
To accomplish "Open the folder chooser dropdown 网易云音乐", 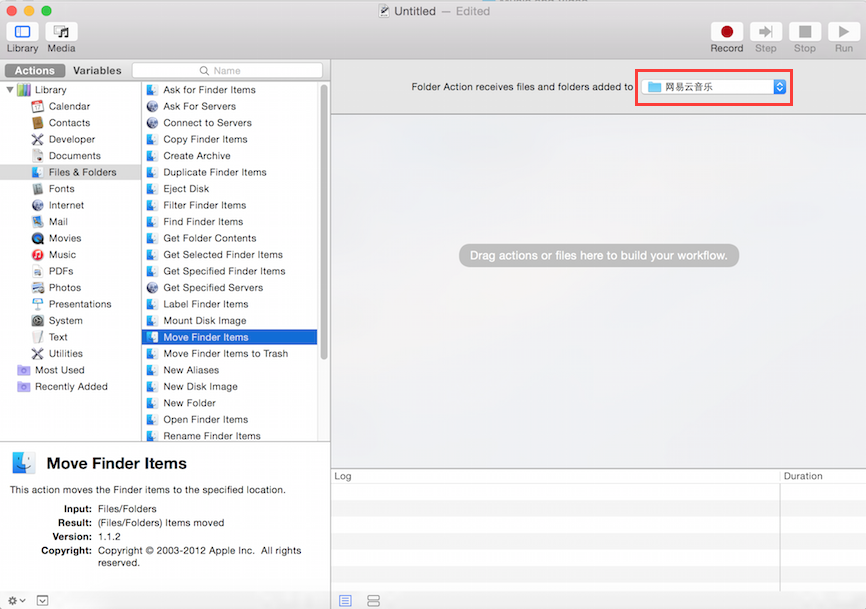I will point(714,87).
